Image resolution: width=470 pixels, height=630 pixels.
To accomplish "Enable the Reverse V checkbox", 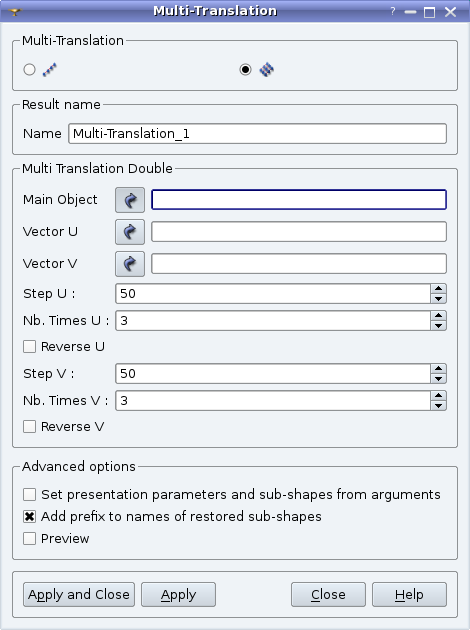I will [29, 426].
